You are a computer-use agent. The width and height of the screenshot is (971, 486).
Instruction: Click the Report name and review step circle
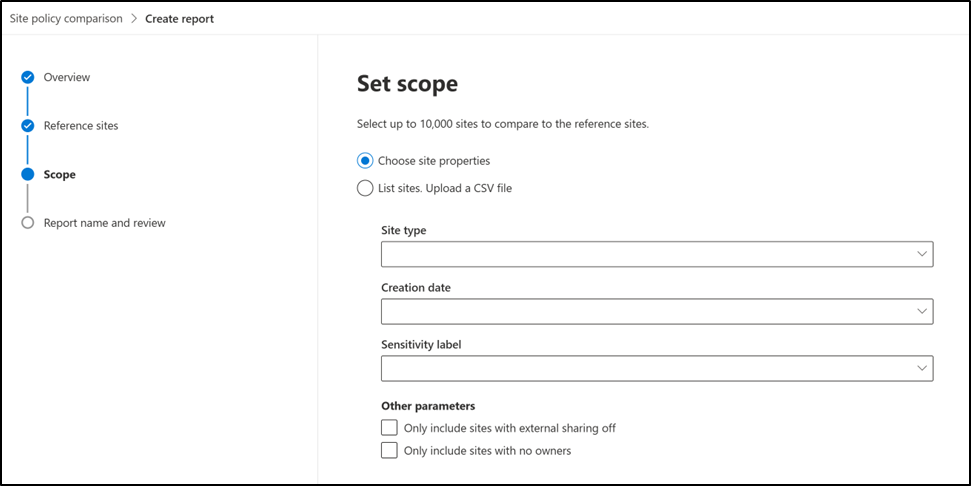[28, 223]
